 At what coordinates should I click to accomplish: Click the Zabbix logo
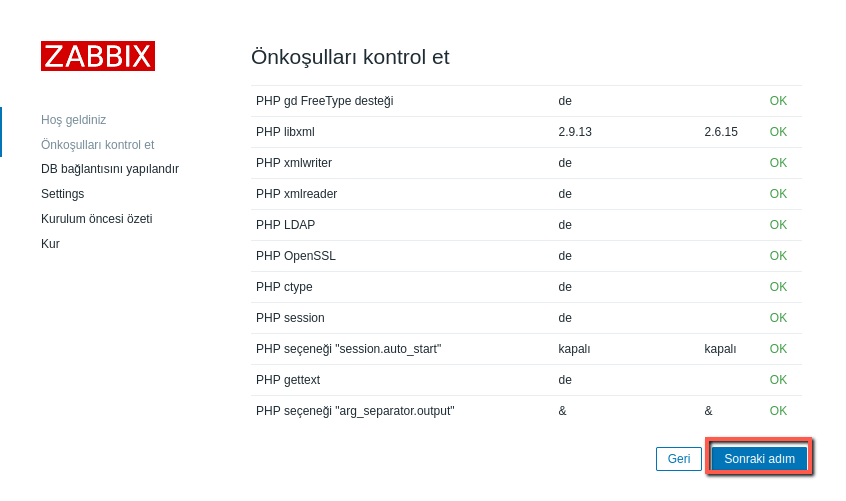(98, 56)
